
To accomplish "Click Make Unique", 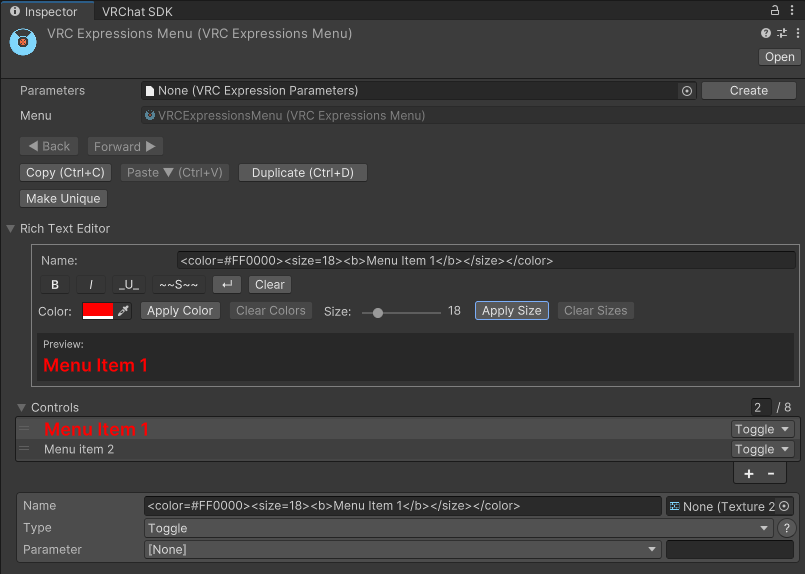I will click(x=63, y=199).
